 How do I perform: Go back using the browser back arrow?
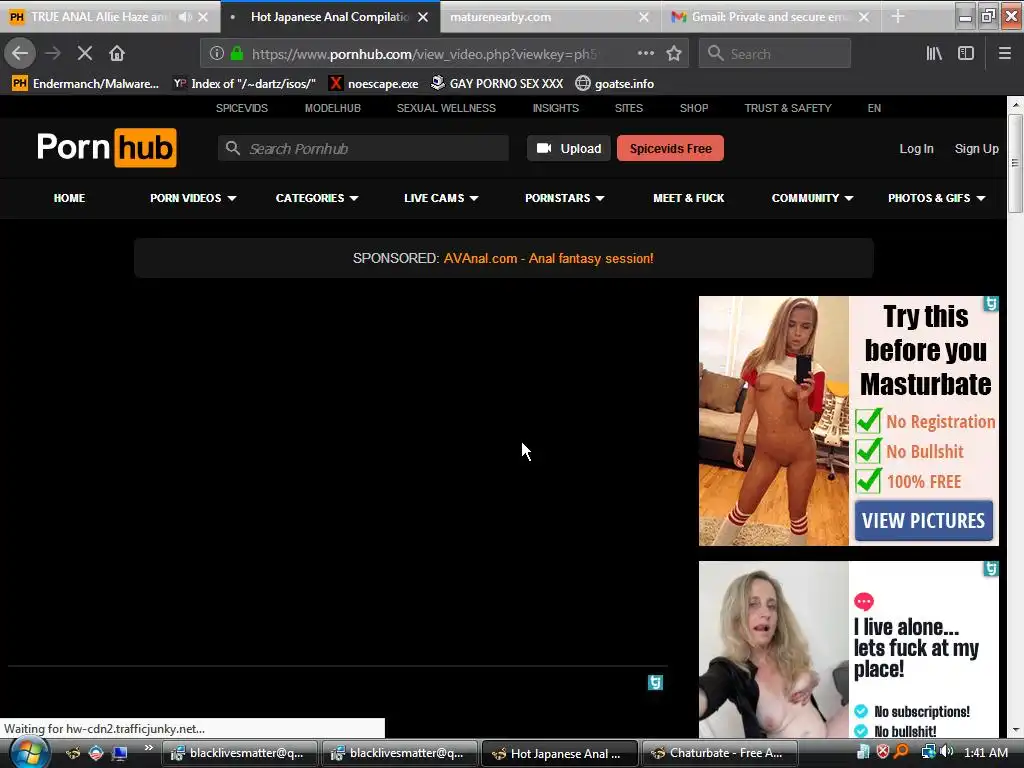coord(20,54)
